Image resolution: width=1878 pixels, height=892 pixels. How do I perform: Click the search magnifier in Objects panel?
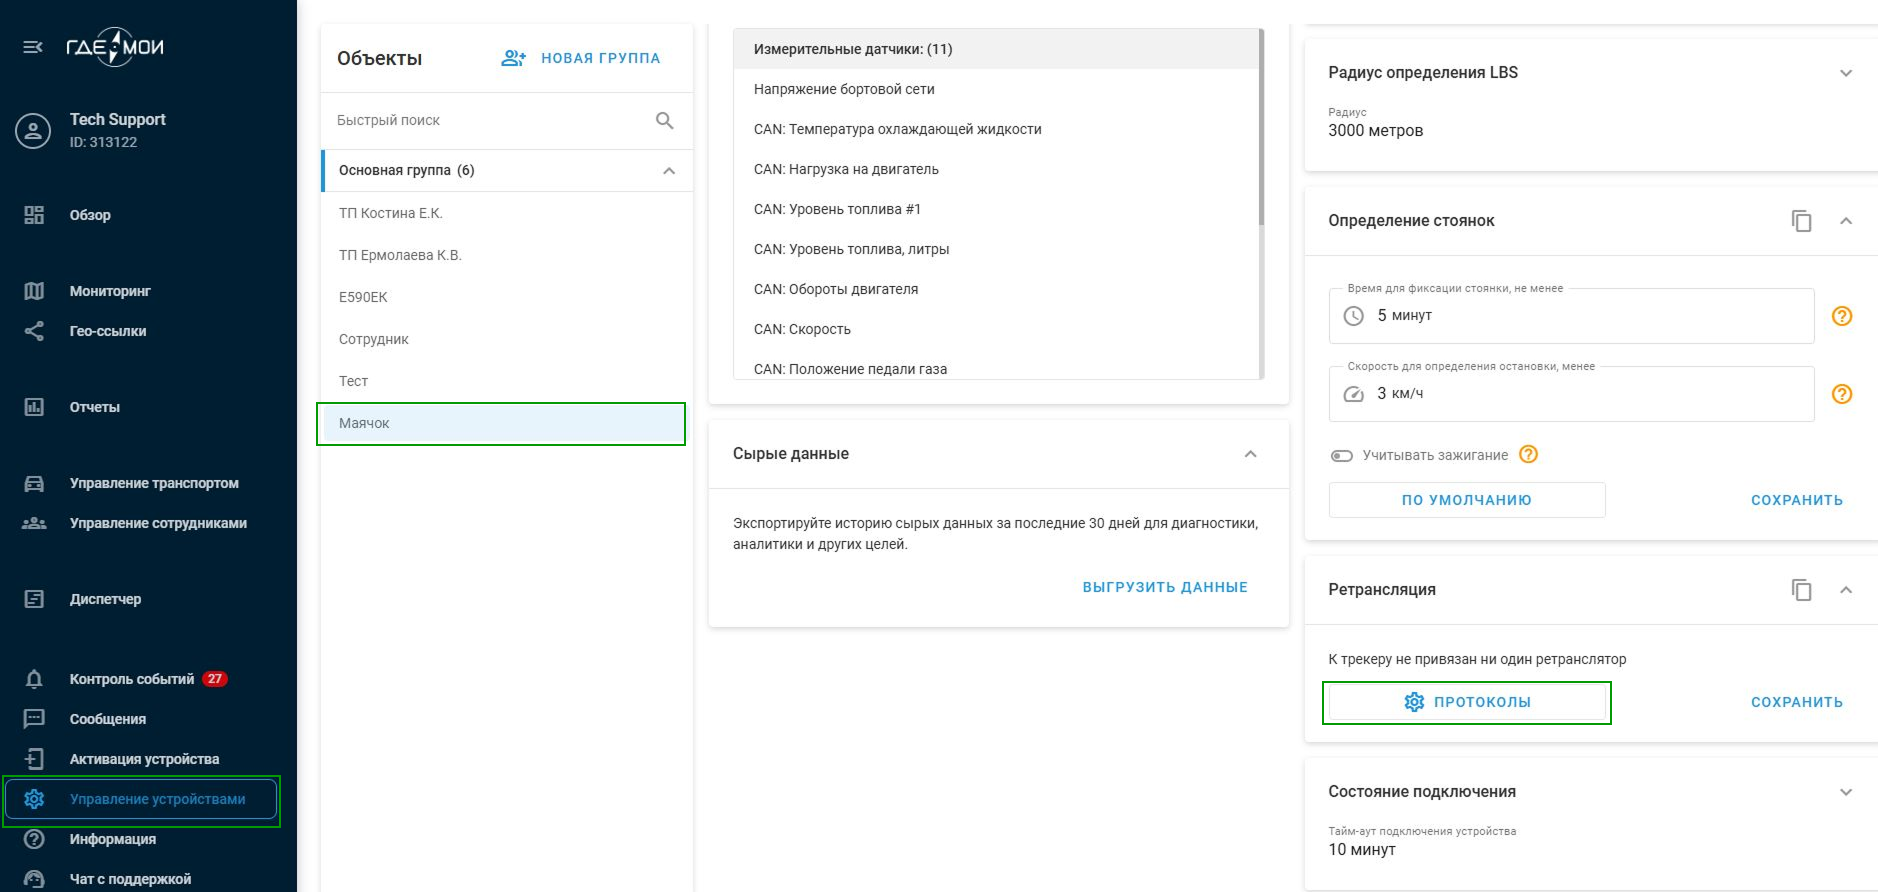pyautogui.click(x=664, y=121)
